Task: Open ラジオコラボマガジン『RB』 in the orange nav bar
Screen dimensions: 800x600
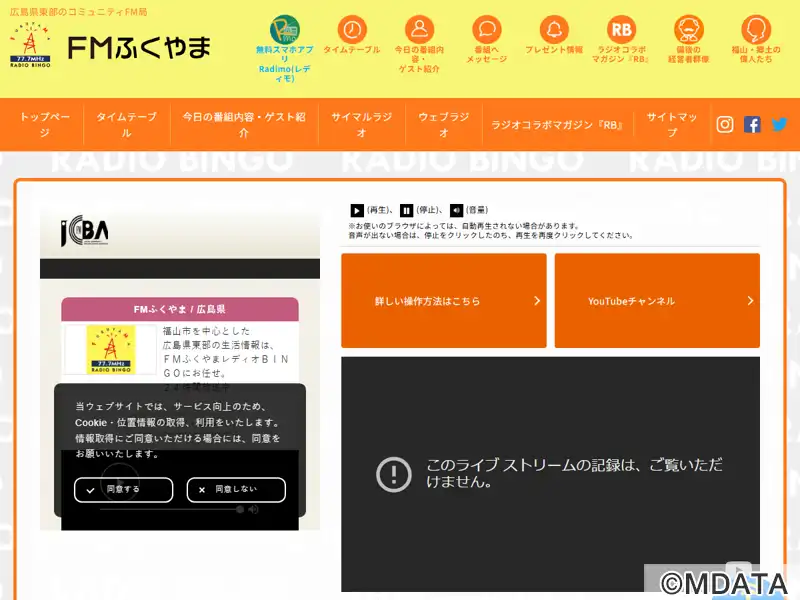Action: [557, 124]
